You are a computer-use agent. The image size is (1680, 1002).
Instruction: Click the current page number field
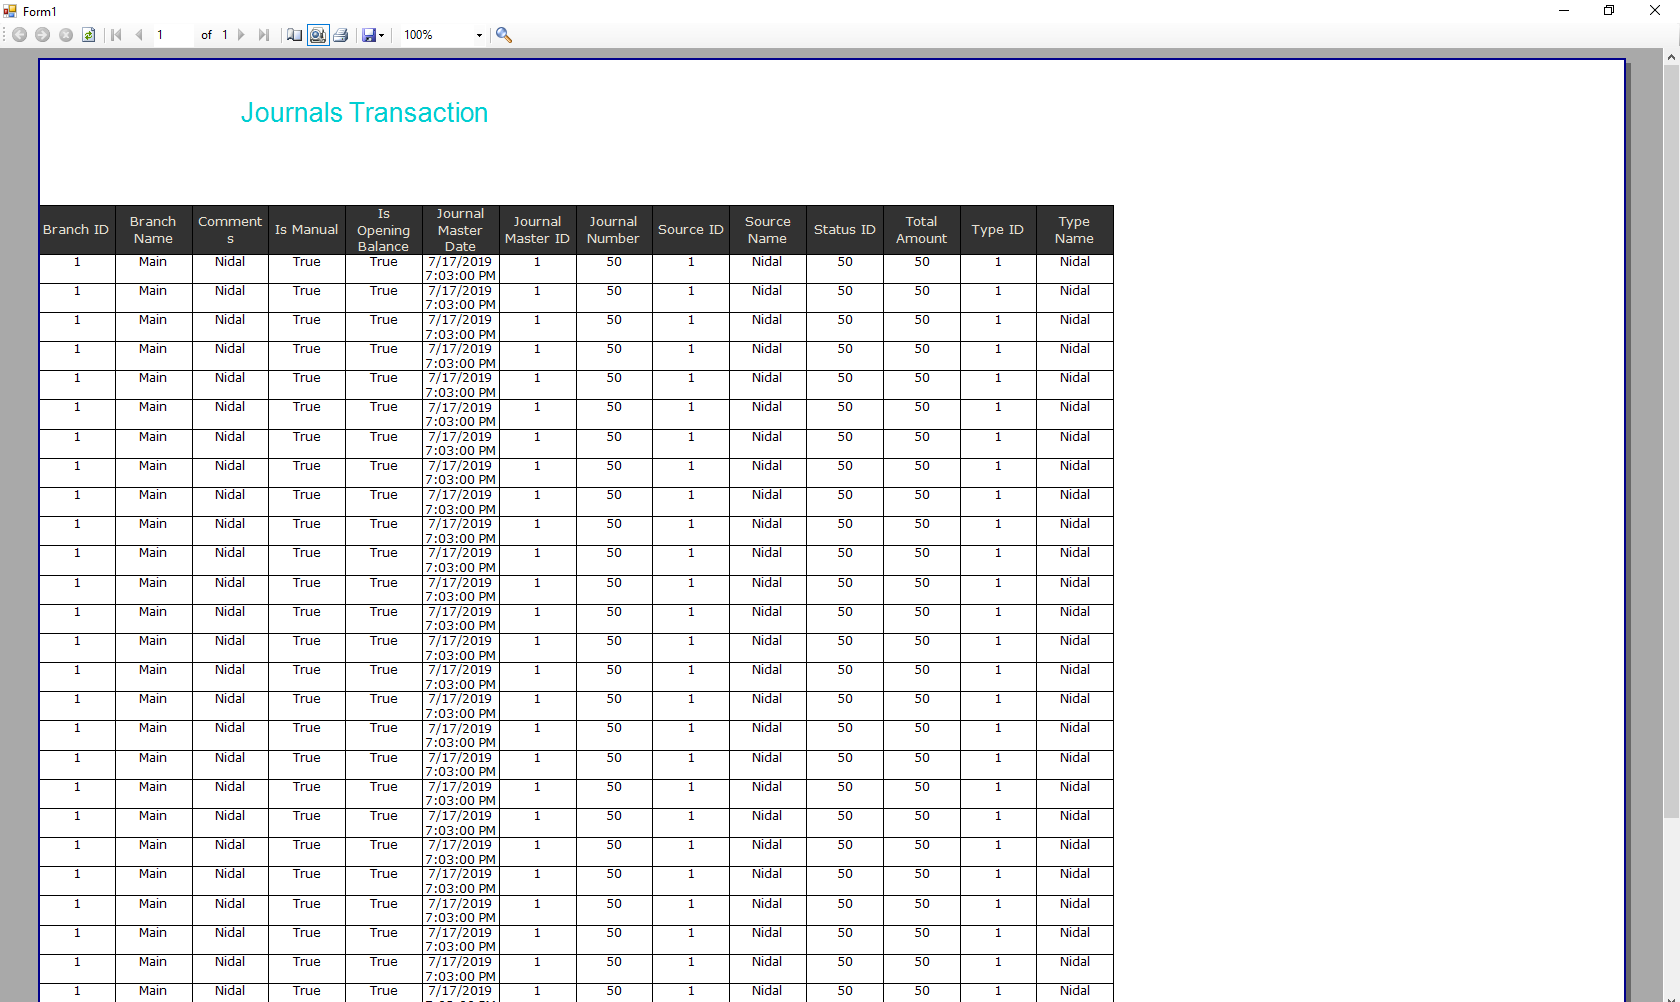pyautogui.click(x=172, y=35)
